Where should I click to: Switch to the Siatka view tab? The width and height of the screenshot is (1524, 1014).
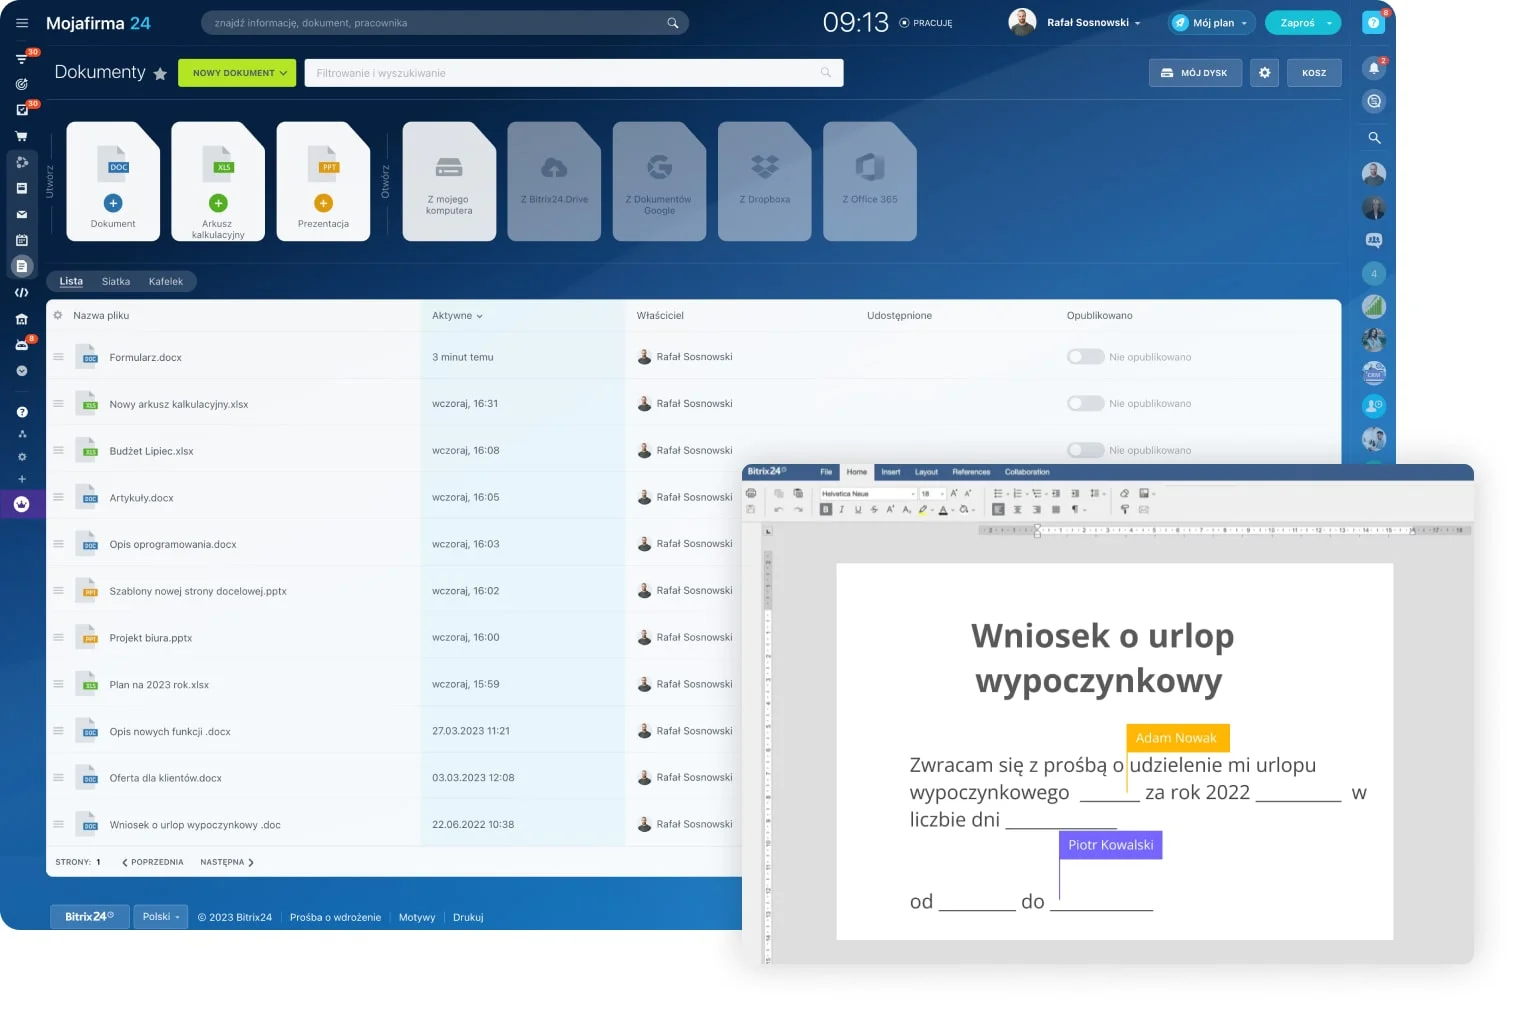click(x=116, y=282)
